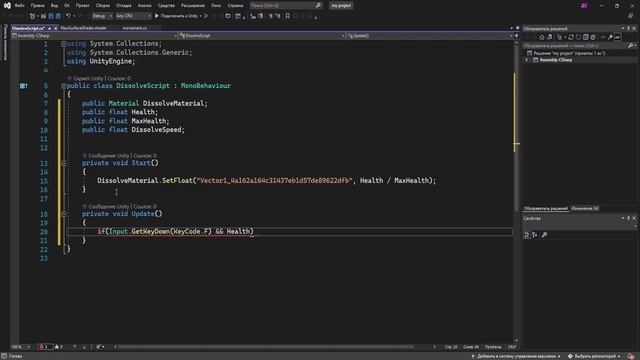Collapse the DissolveScript class block
The height and width of the screenshot is (360, 640).
pyautogui.click(x=64, y=86)
